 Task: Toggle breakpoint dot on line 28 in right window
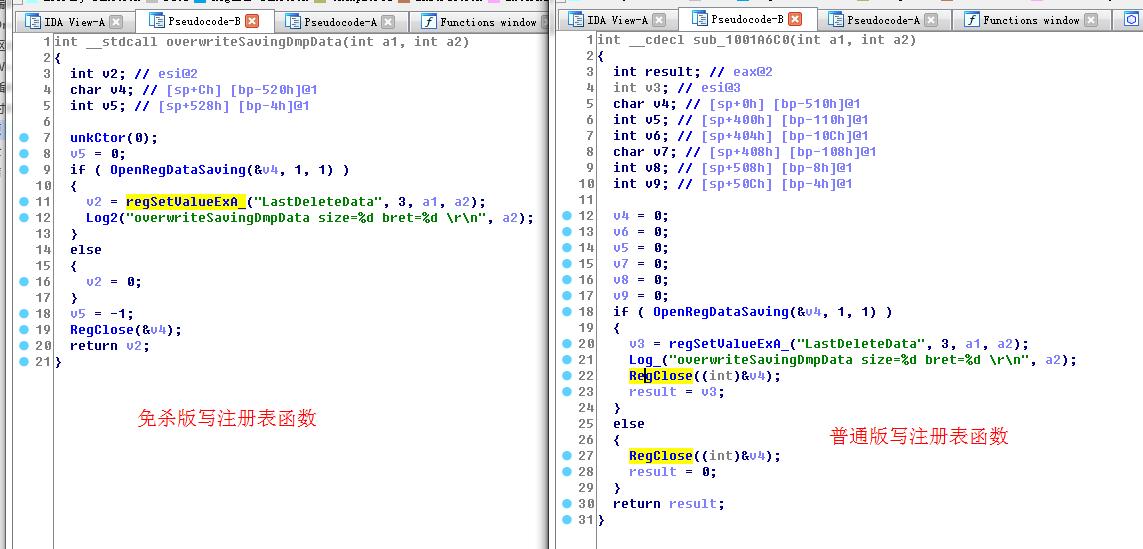pos(567,472)
